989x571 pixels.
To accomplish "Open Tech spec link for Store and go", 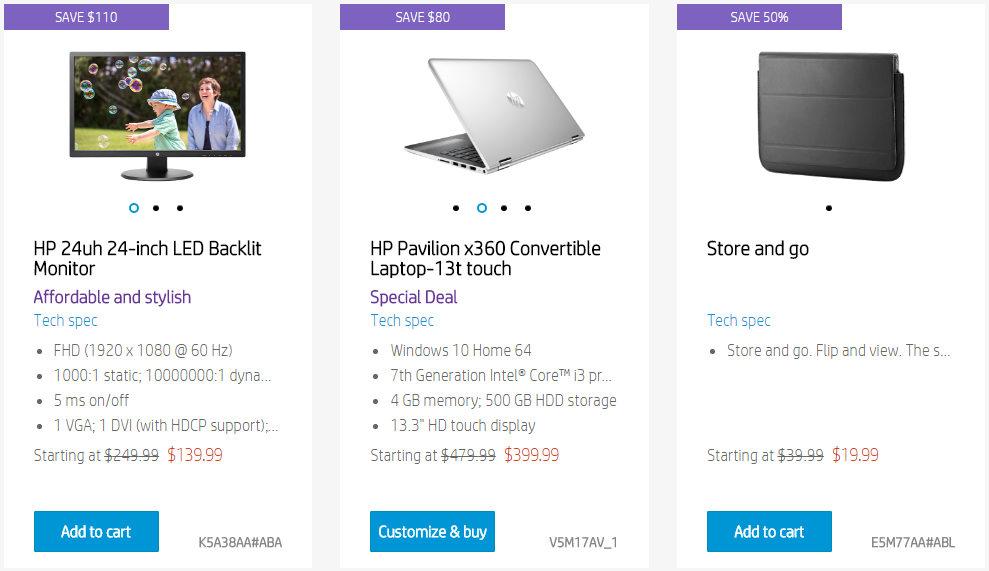I will (739, 321).
